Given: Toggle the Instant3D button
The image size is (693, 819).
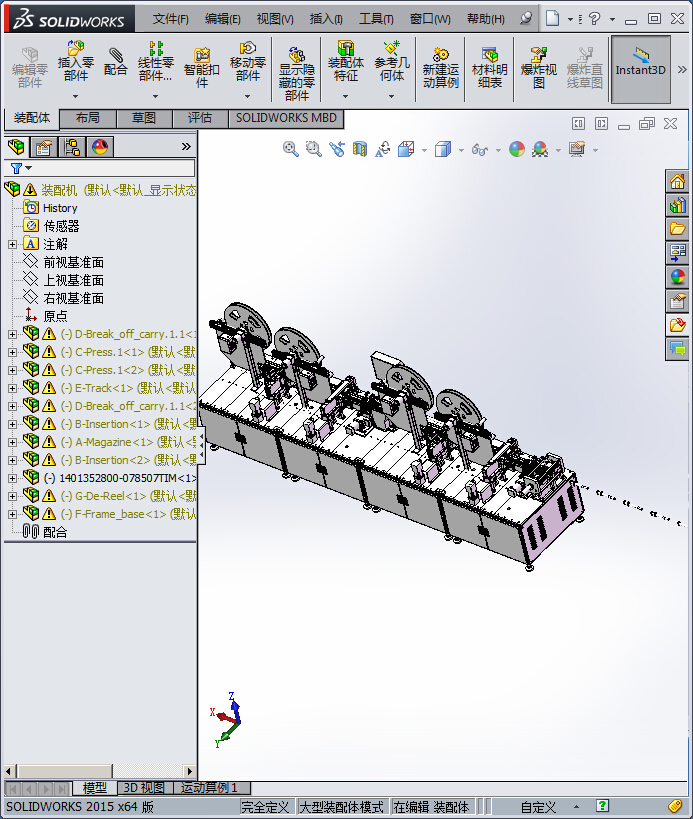Looking at the screenshot, I should [641, 69].
